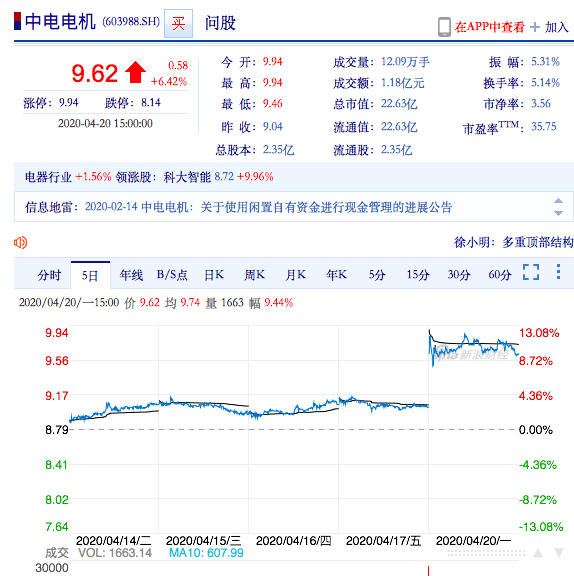Image resolution: width=574 pixels, height=576 pixels.
Task: Click the 2020/04/16/四 date label
Action: pos(293,541)
